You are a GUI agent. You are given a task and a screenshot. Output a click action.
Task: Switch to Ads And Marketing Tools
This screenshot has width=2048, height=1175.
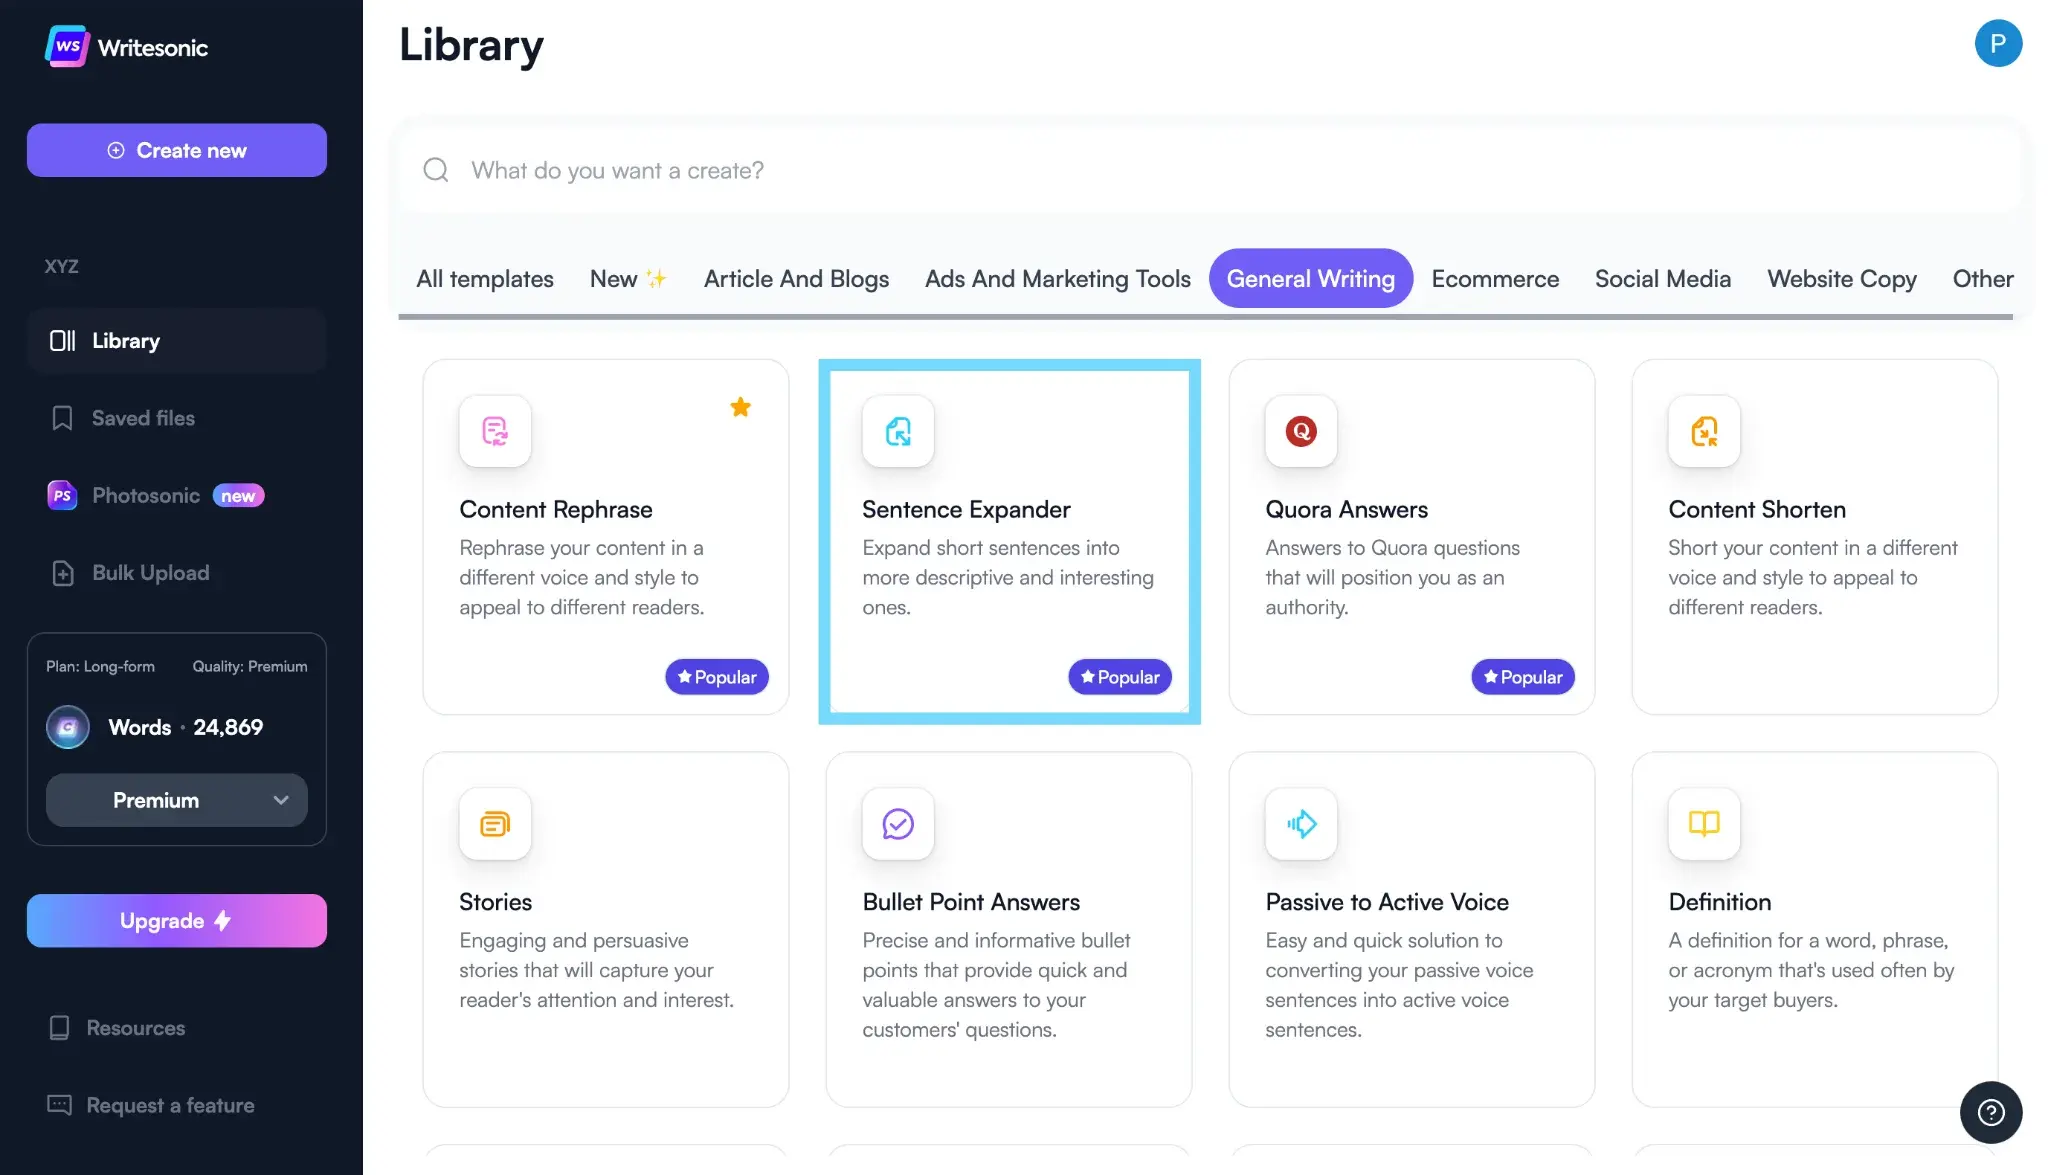pos(1056,278)
